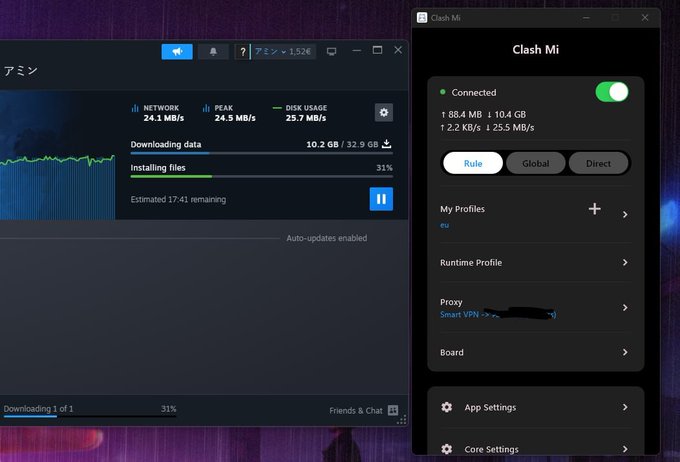The image size is (680, 462).
Task: Click Downloading 1 of 1 status
Action: (x=38, y=409)
